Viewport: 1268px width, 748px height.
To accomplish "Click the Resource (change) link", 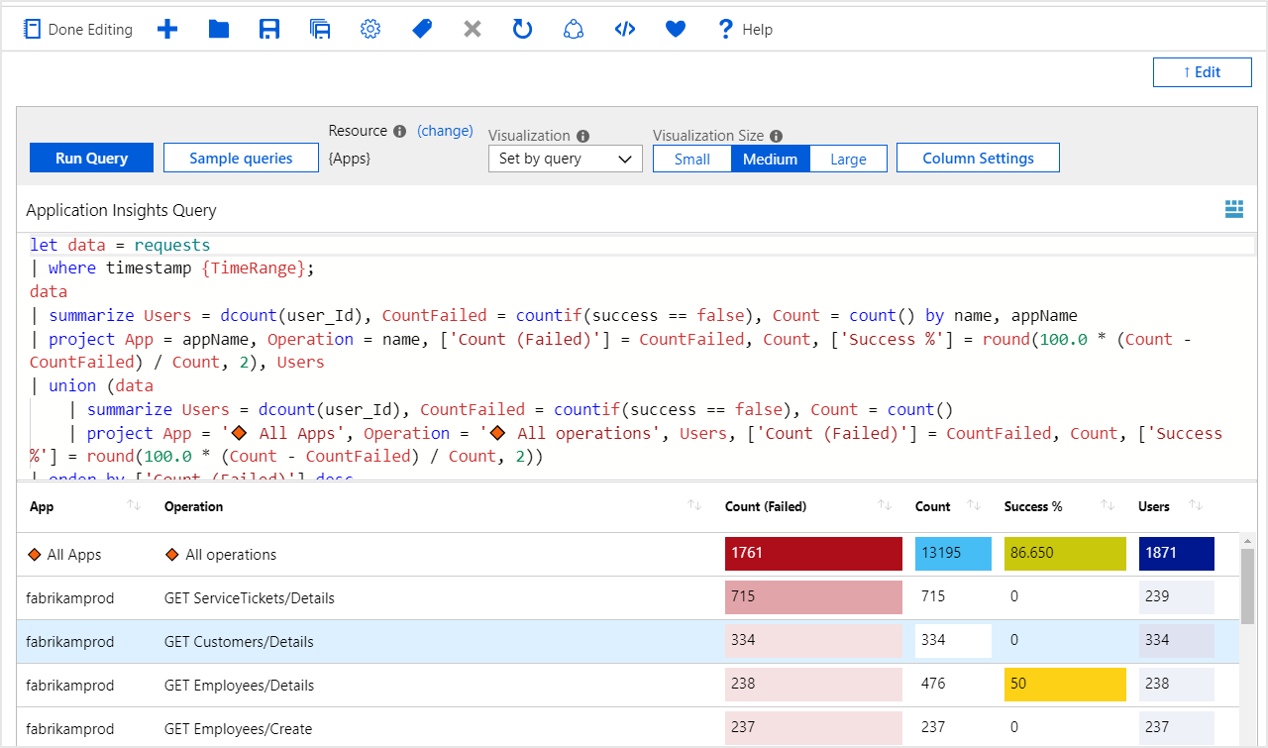I will pos(445,131).
